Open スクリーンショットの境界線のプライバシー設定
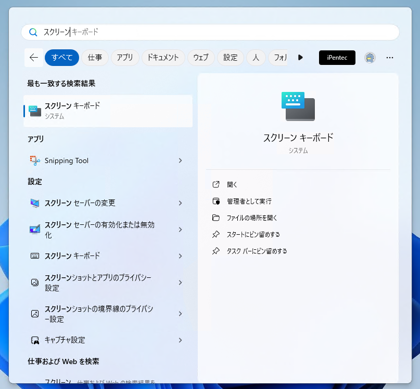 (108, 314)
